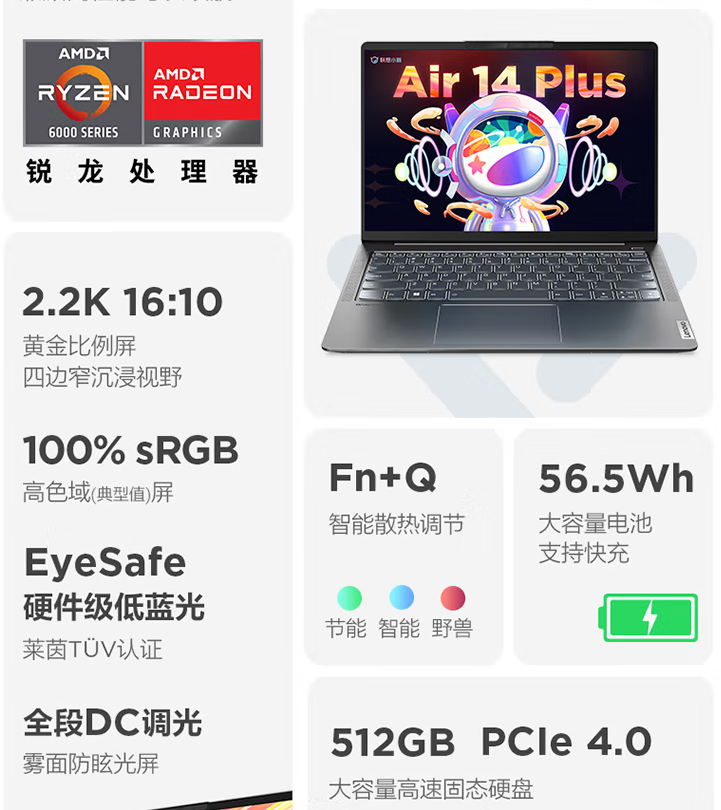Select the red 野兽 mode dot
Viewport: 721px width, 810px height.
coord(453,598)
